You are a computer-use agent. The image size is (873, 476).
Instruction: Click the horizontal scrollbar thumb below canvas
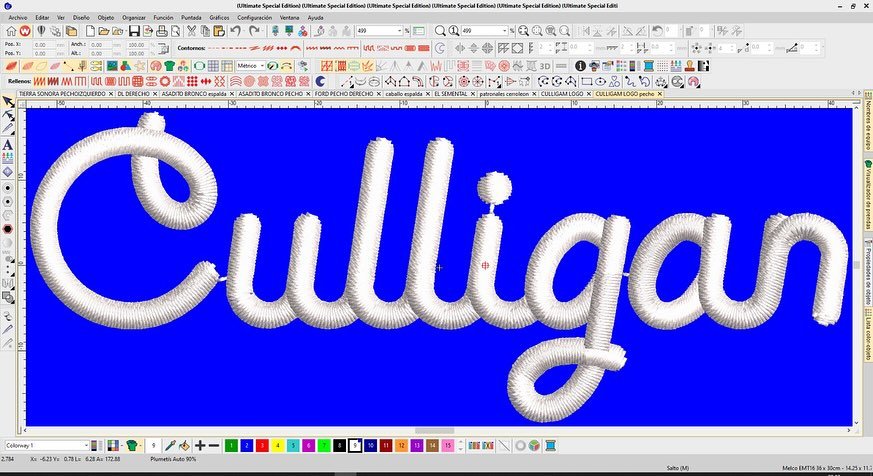435,430
